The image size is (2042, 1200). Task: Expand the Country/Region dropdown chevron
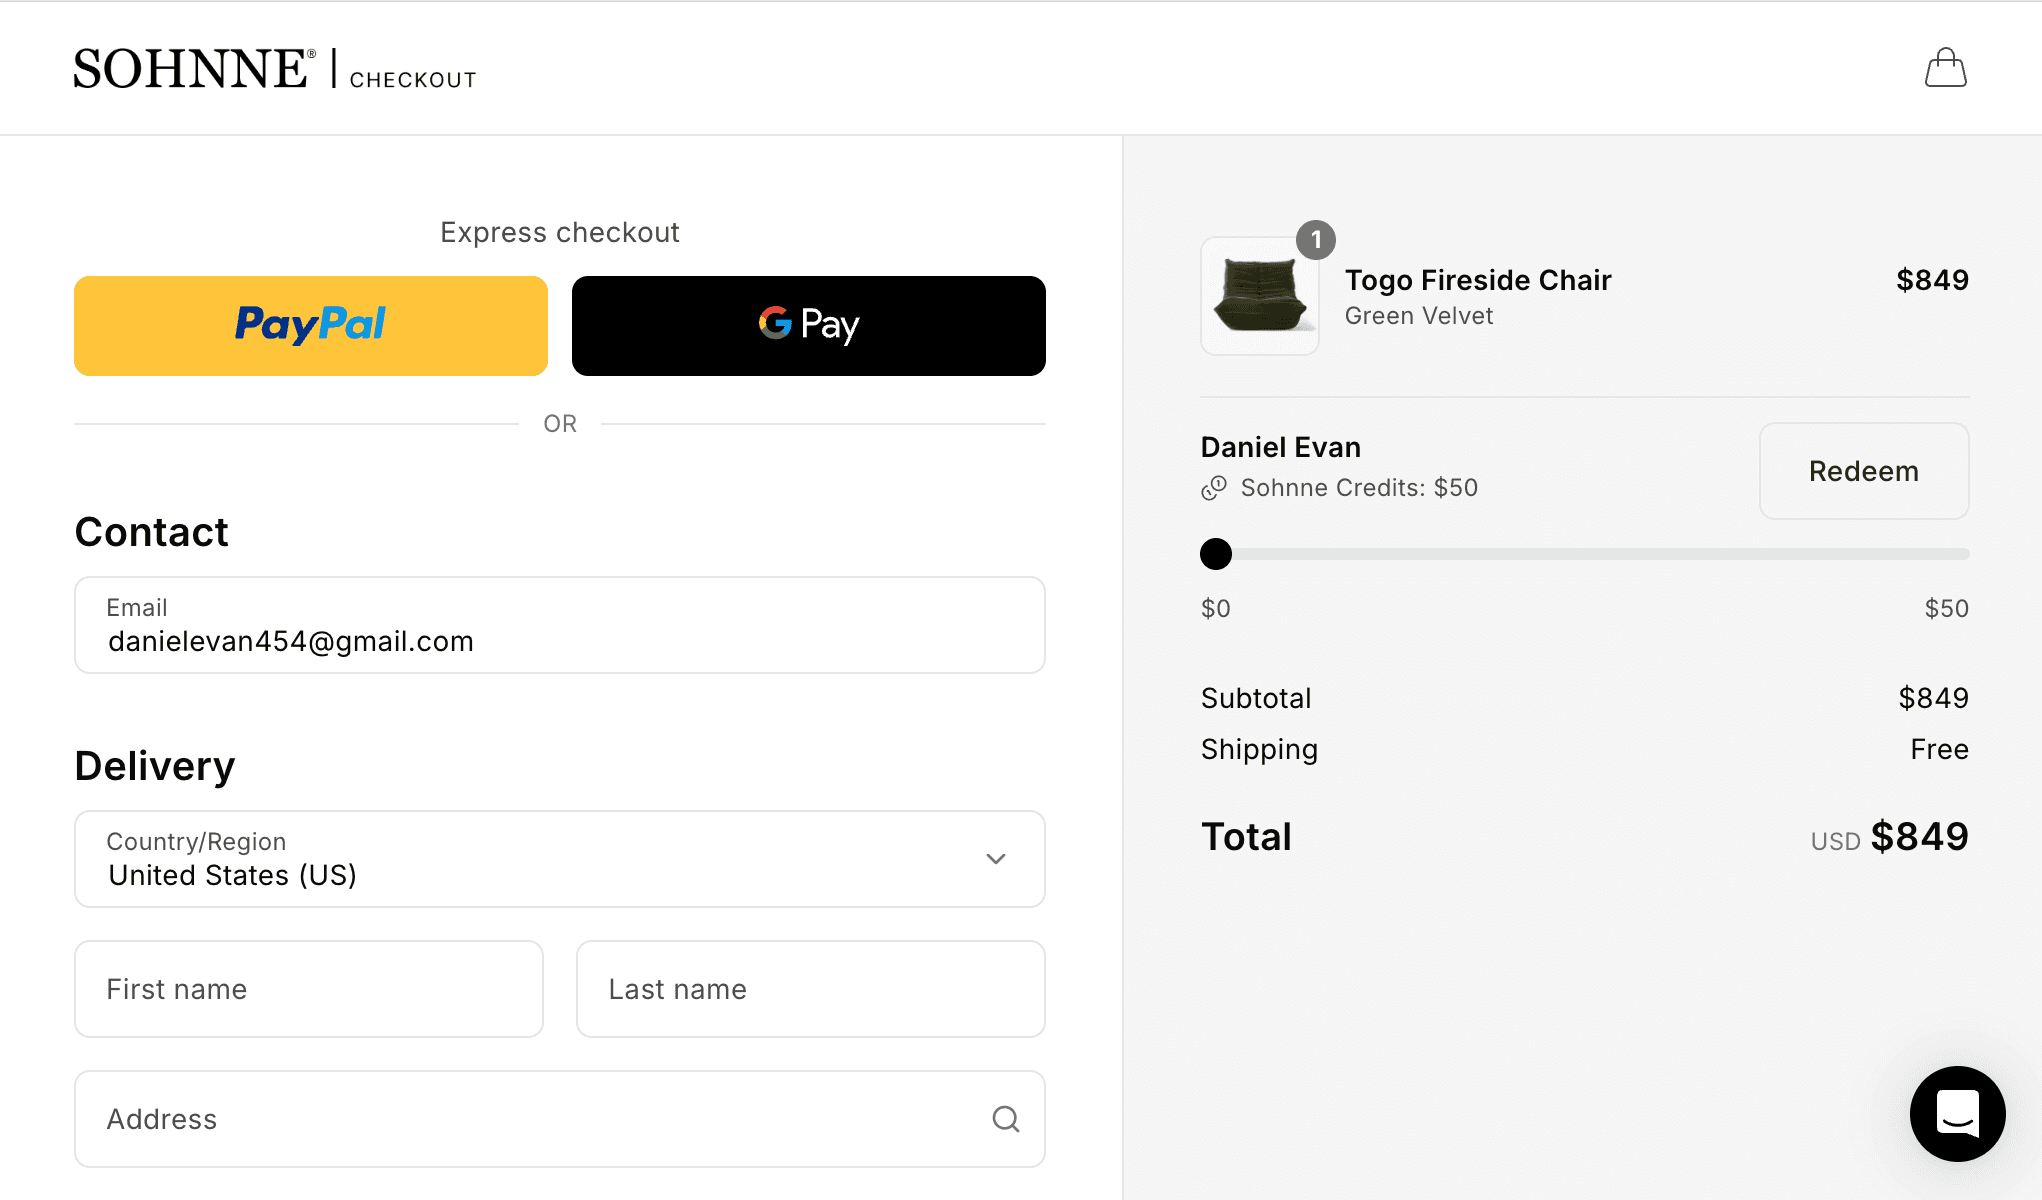(996, 859)
